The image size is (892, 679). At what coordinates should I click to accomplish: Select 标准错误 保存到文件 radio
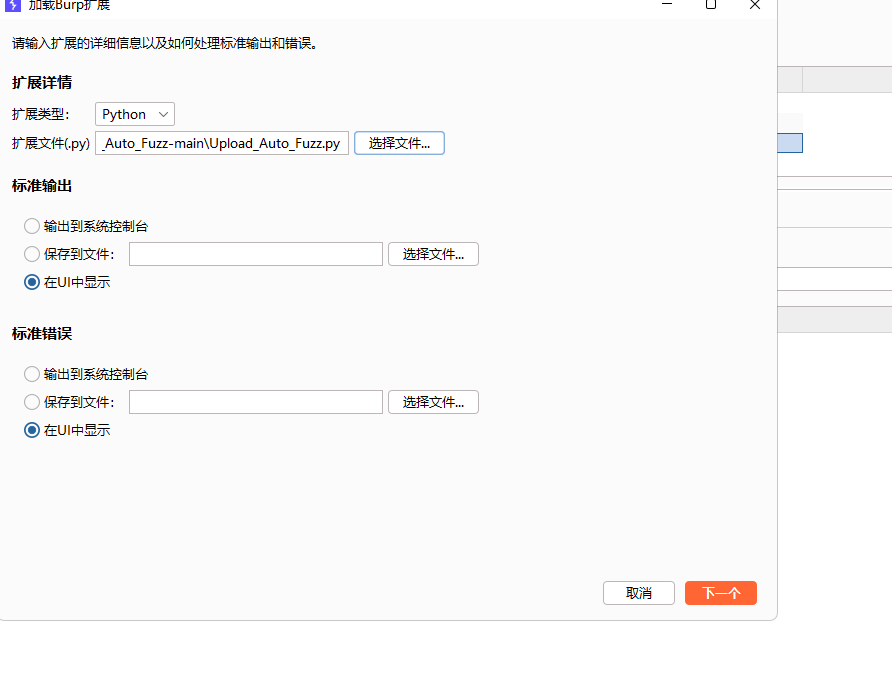32,402
